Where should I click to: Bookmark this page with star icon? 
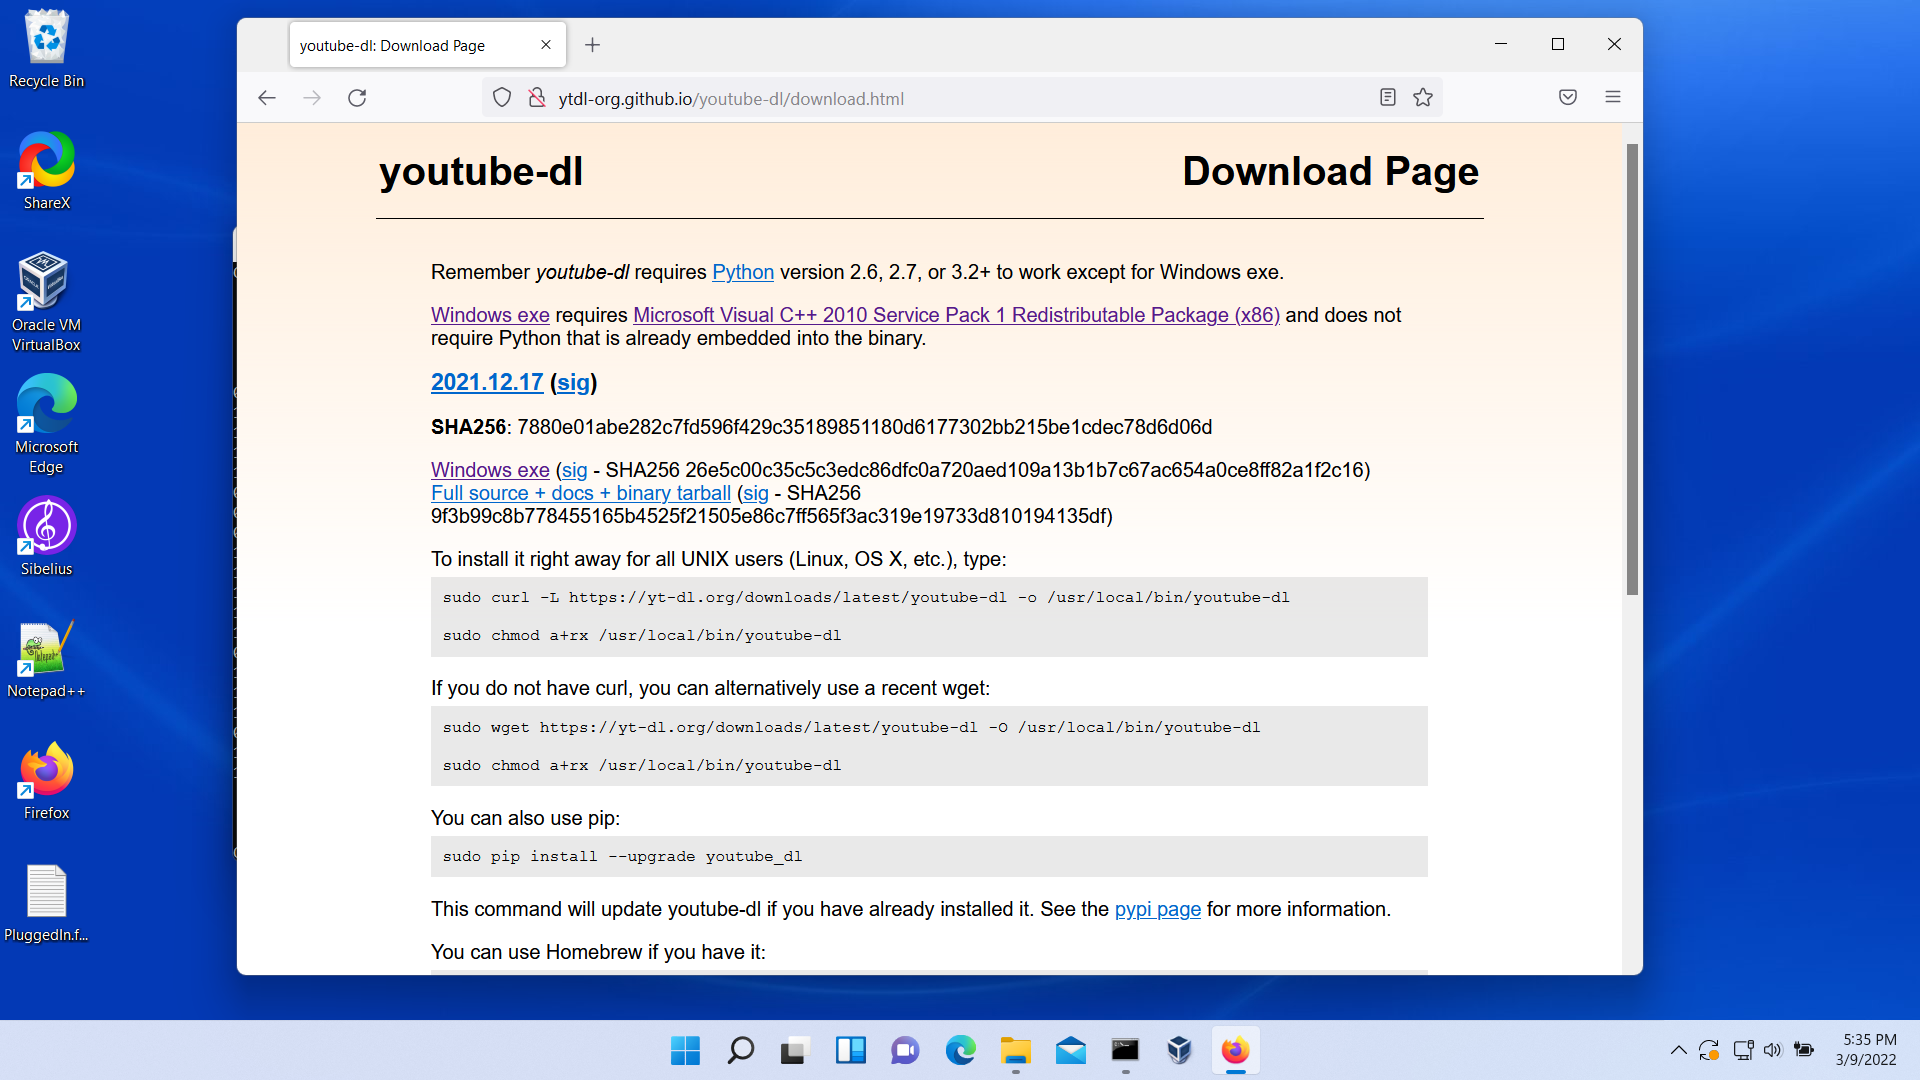1423,98
